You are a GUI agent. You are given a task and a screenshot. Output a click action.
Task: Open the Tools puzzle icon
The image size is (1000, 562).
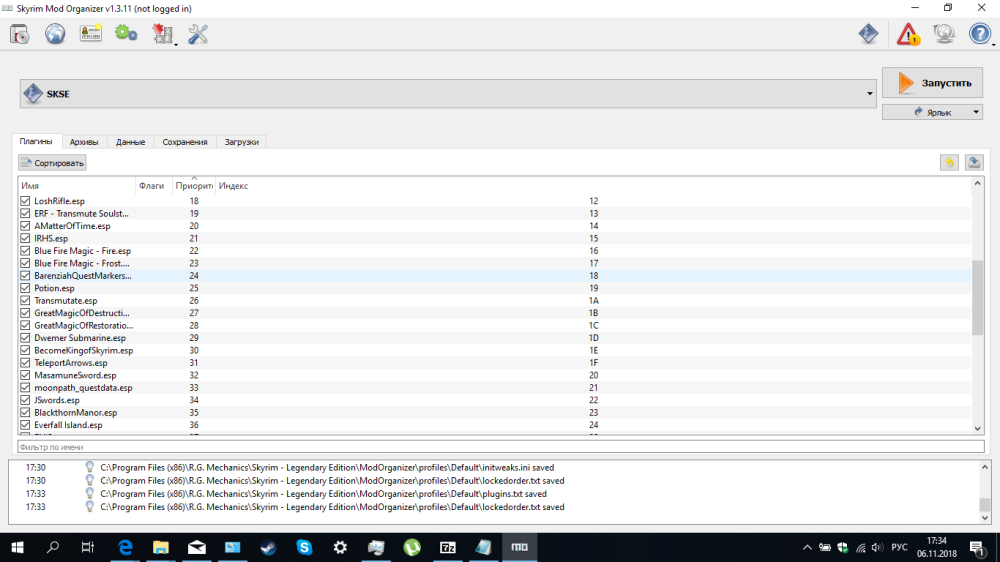162,34
